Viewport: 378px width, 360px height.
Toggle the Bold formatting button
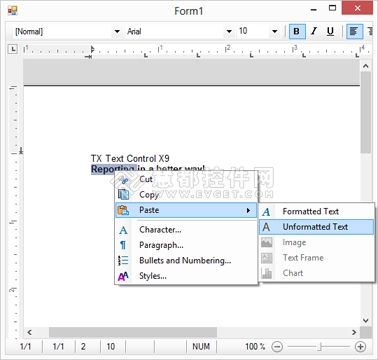click(296, 32)
